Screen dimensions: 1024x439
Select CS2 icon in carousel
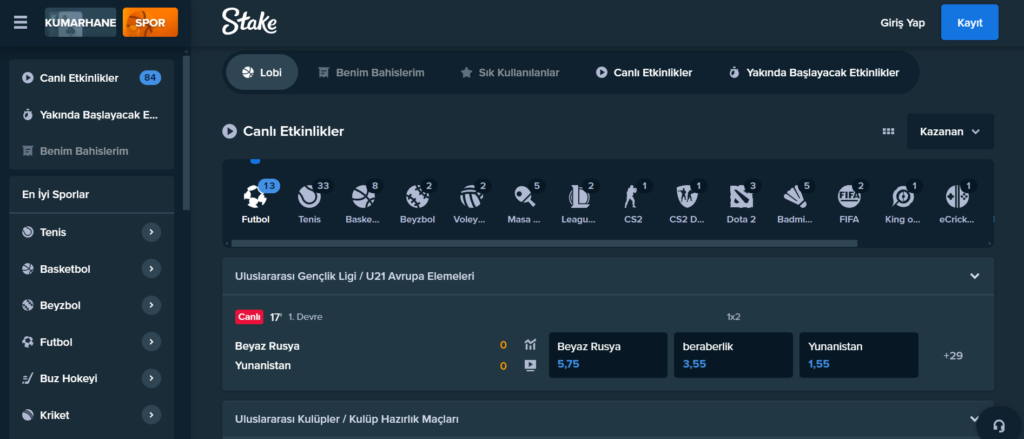click(x=633, y=203)
